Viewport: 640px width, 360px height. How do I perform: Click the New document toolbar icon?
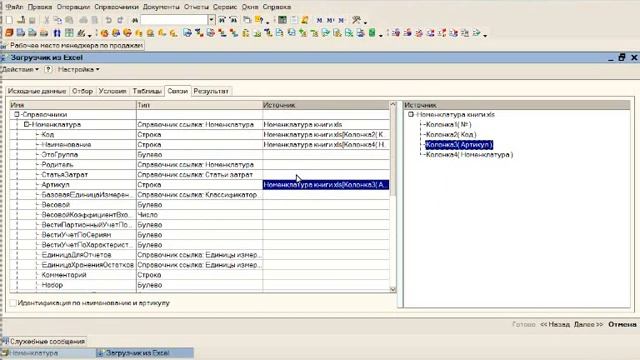9,20
